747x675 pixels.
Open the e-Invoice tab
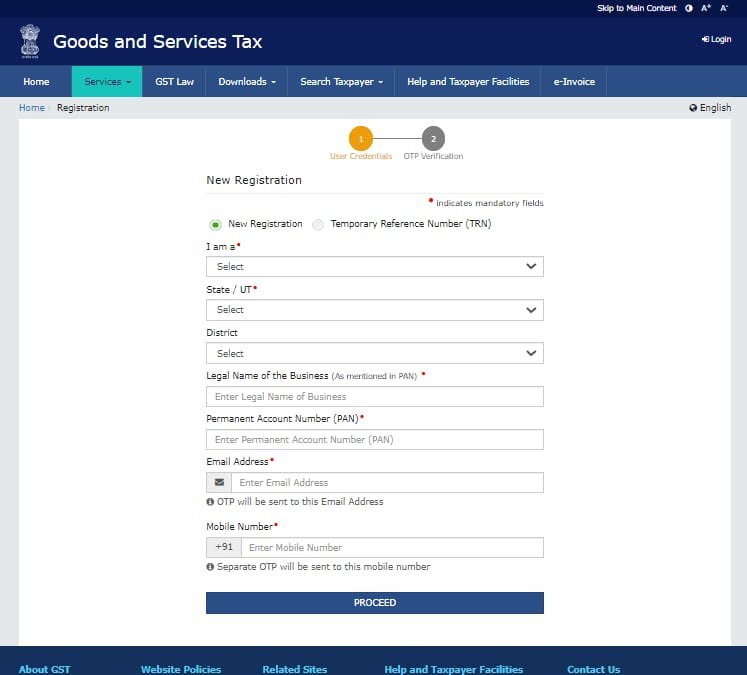tap(574, 81)
